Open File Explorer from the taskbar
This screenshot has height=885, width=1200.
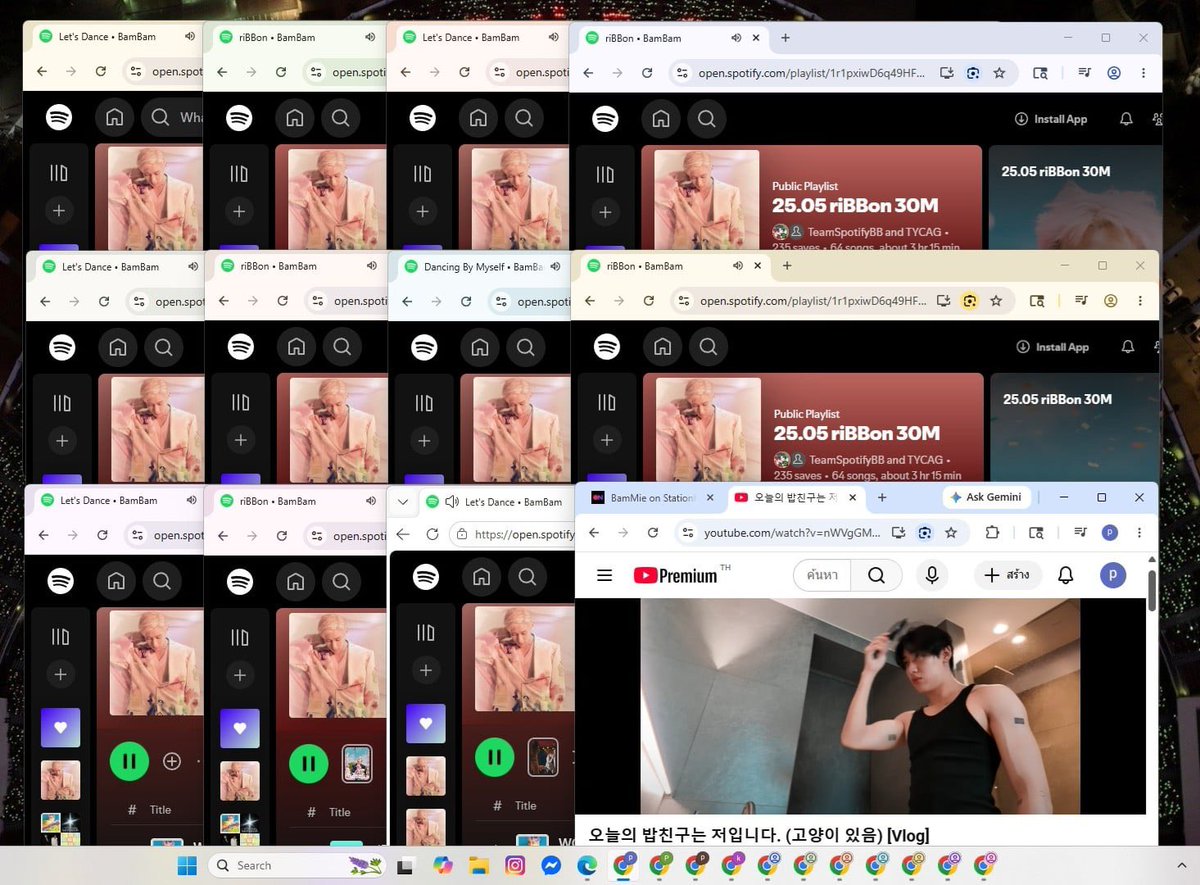click(x=478, y=866)
